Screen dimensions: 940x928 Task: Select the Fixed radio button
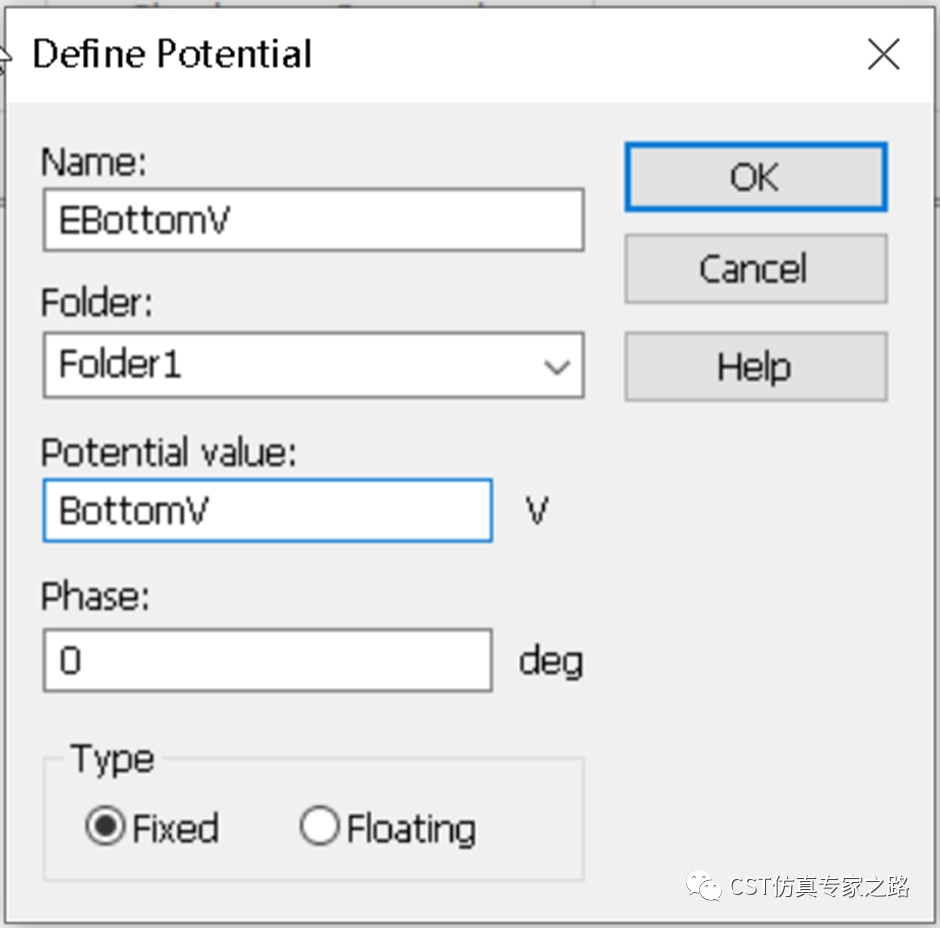tap(105, 825)
